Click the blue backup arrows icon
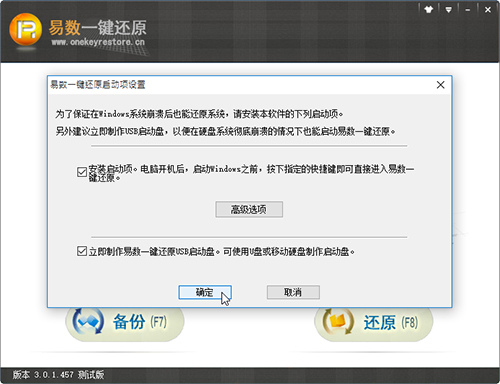500x384 pixels. click(x=88, y=322)
